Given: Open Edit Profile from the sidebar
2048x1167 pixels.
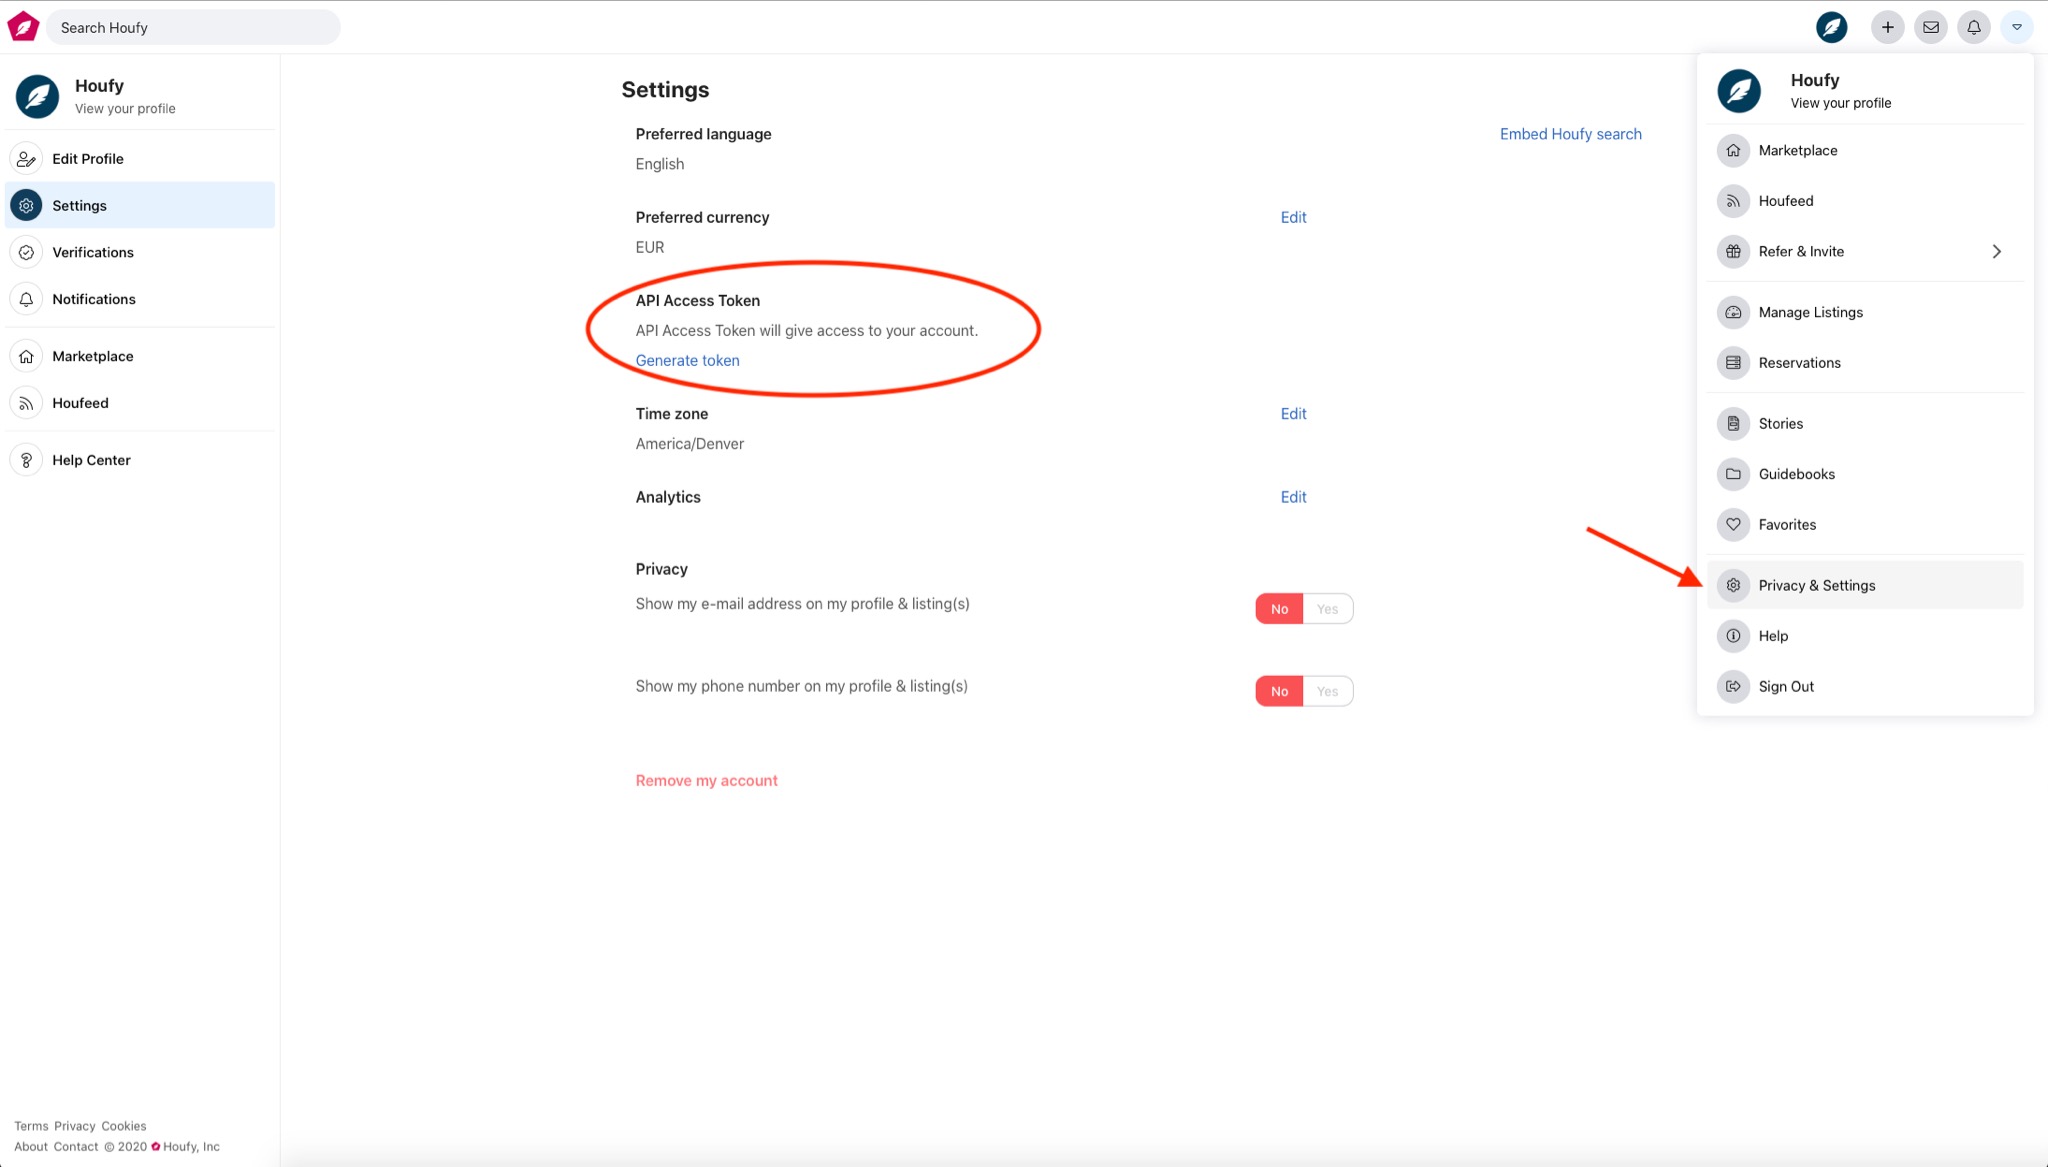Looking at the screenshot, I should coord(140,159).
